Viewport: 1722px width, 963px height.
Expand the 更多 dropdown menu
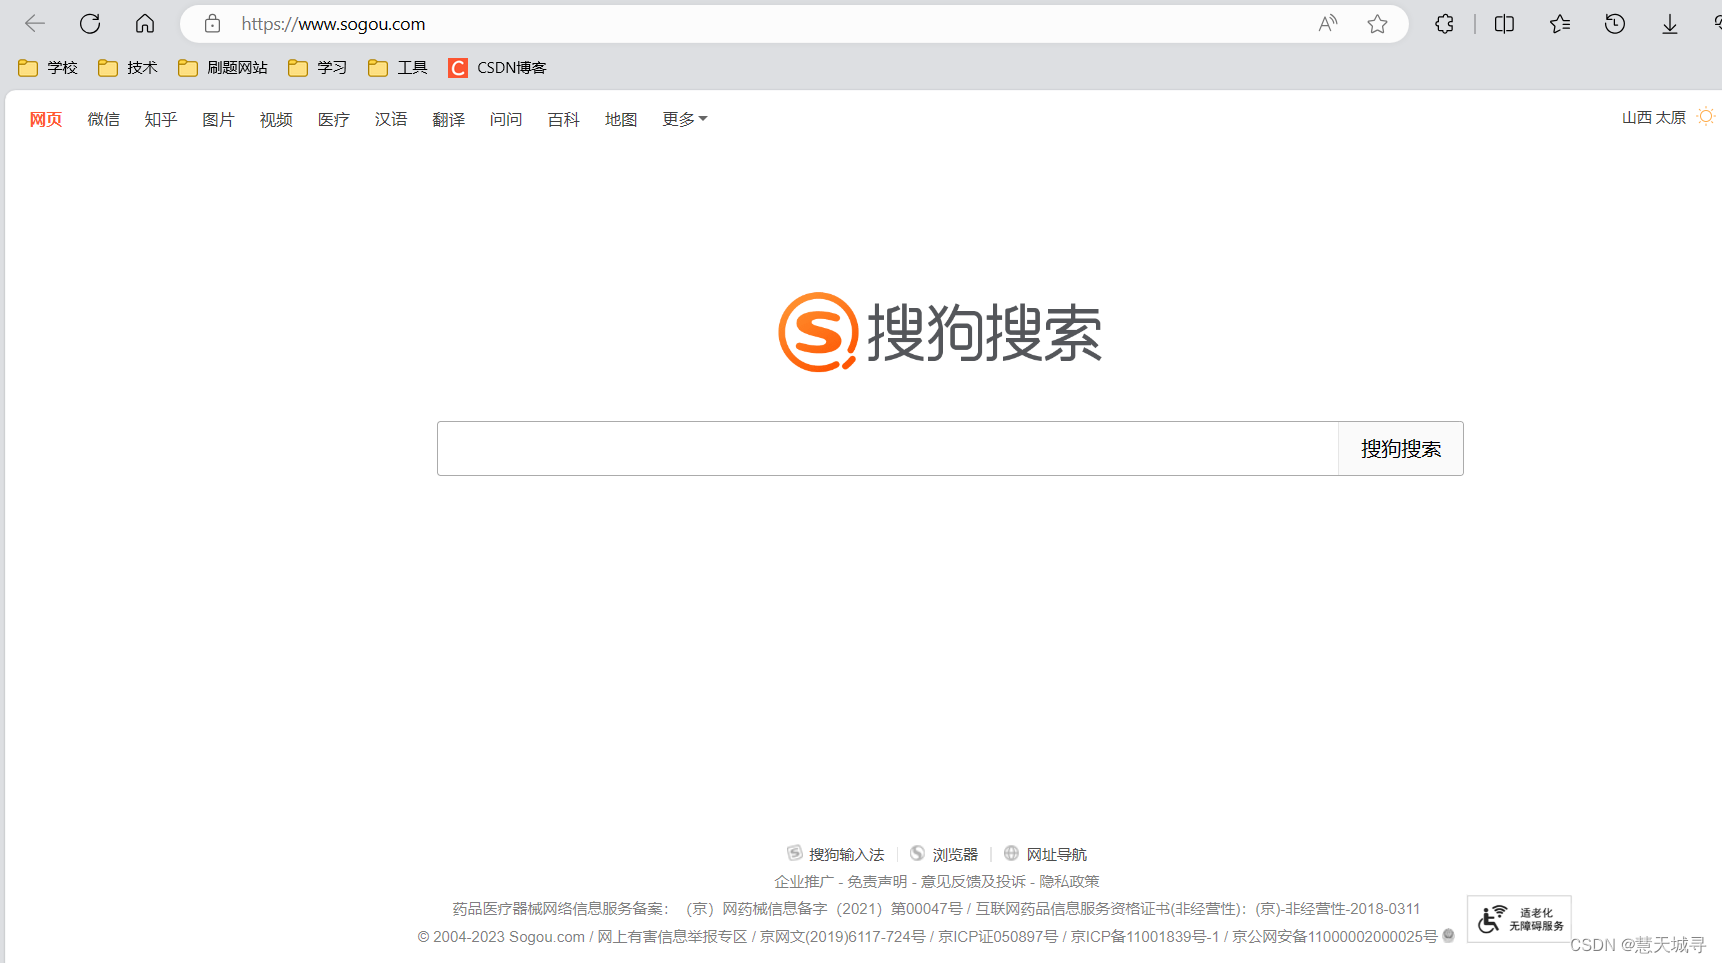click(685, 119)
